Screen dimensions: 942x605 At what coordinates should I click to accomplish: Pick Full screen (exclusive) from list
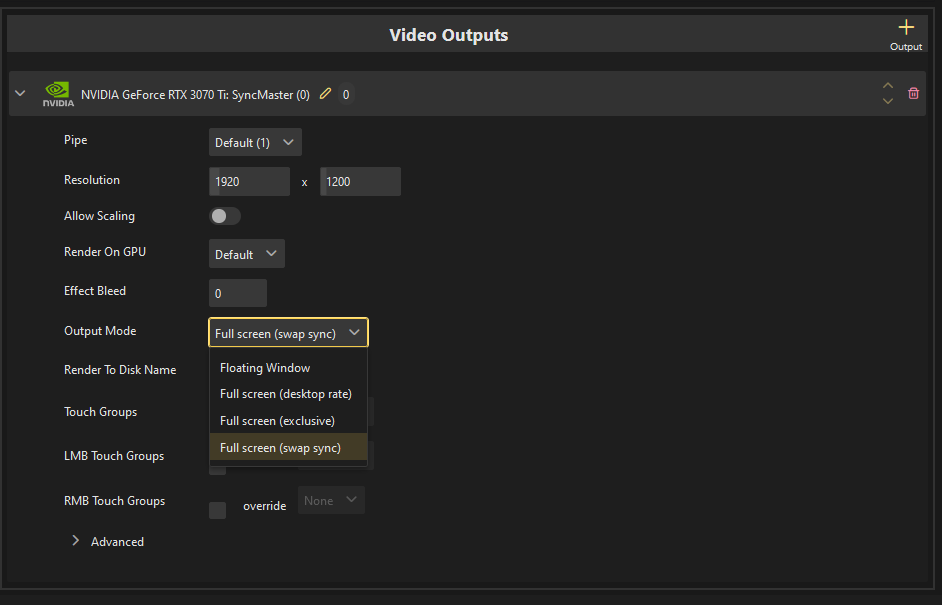click(x=277, y=421)
